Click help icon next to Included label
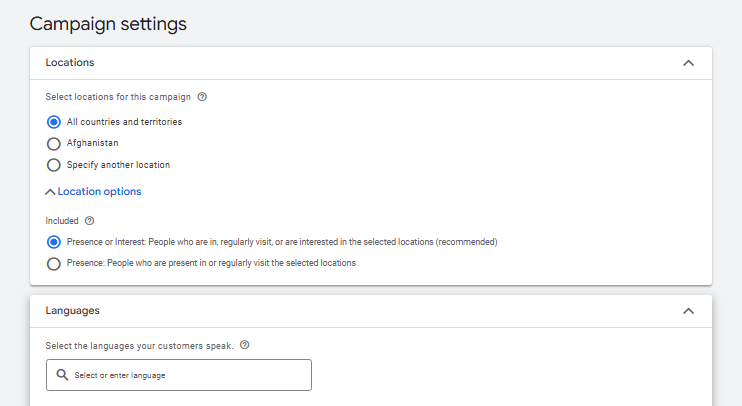 tap(89, 221)
